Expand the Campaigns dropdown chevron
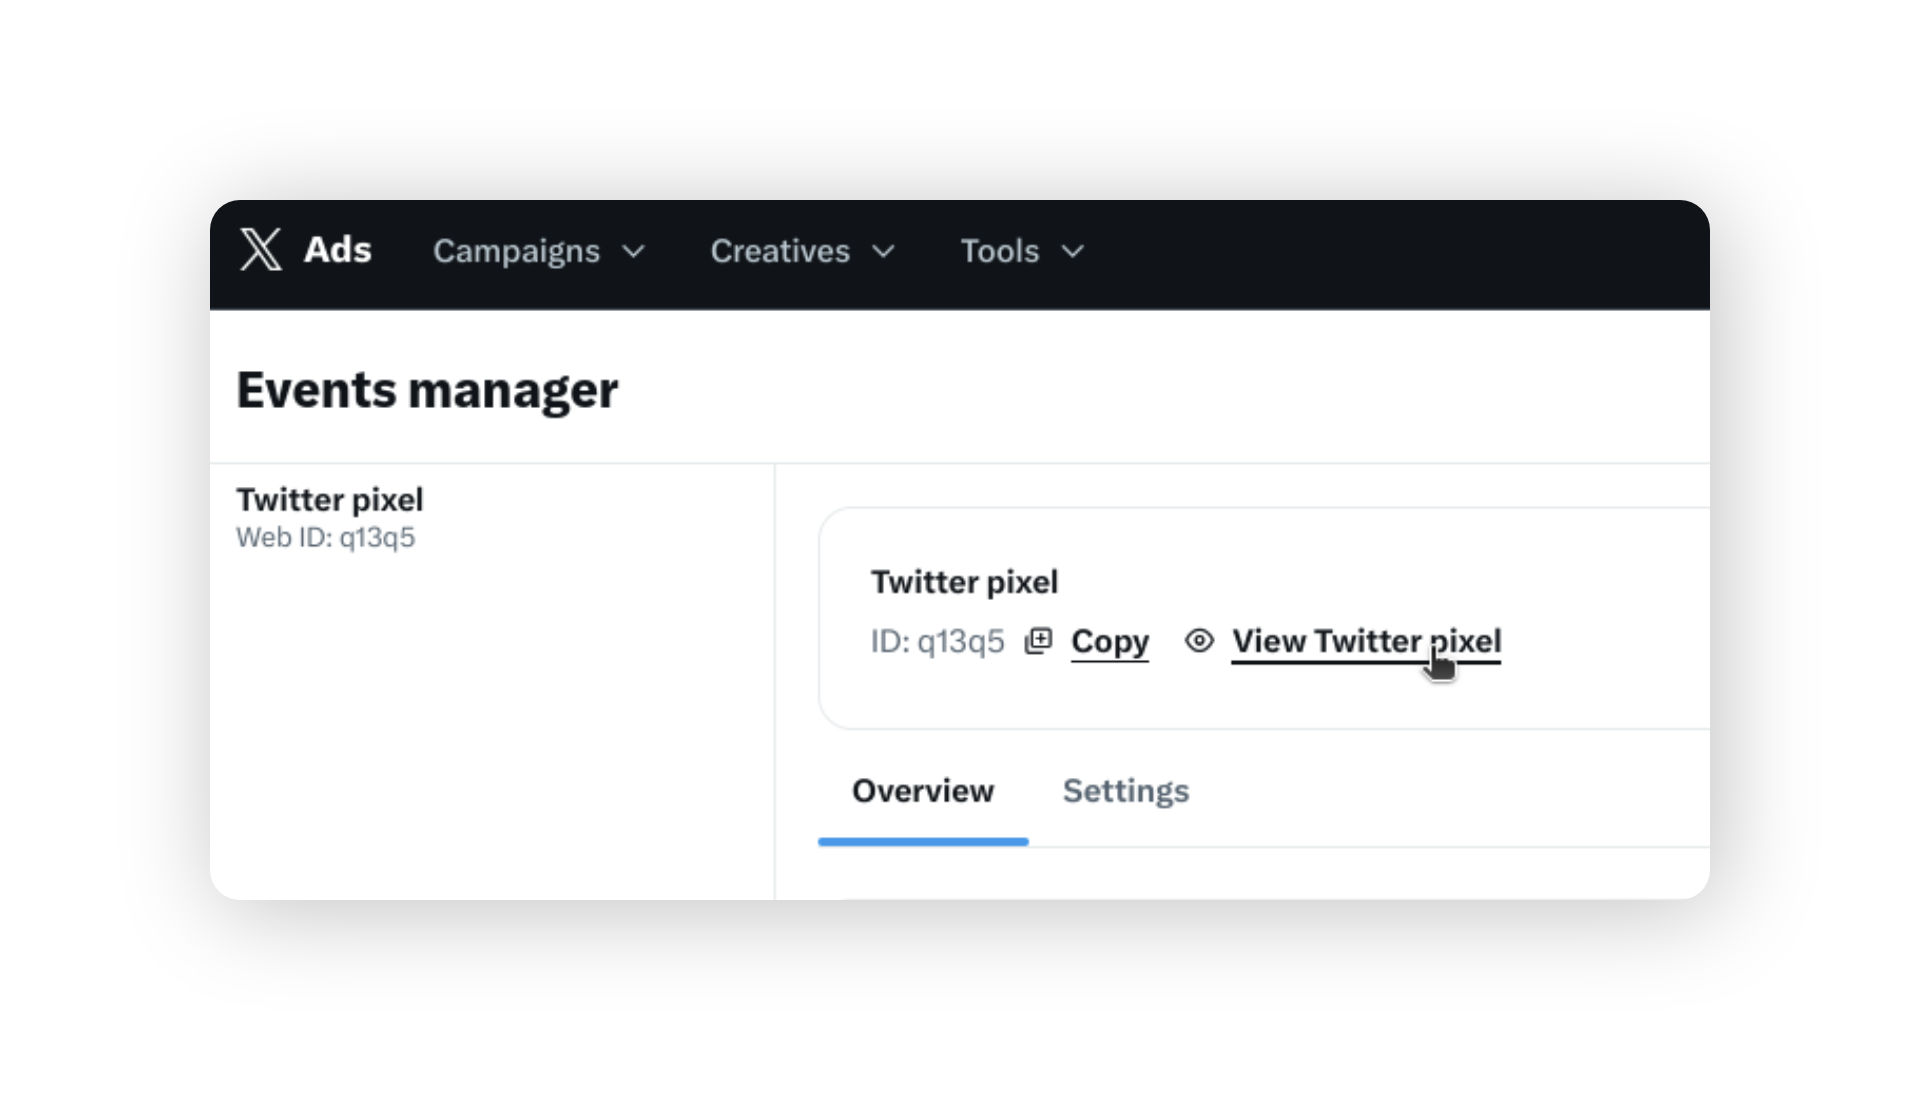 click(634, 252)
